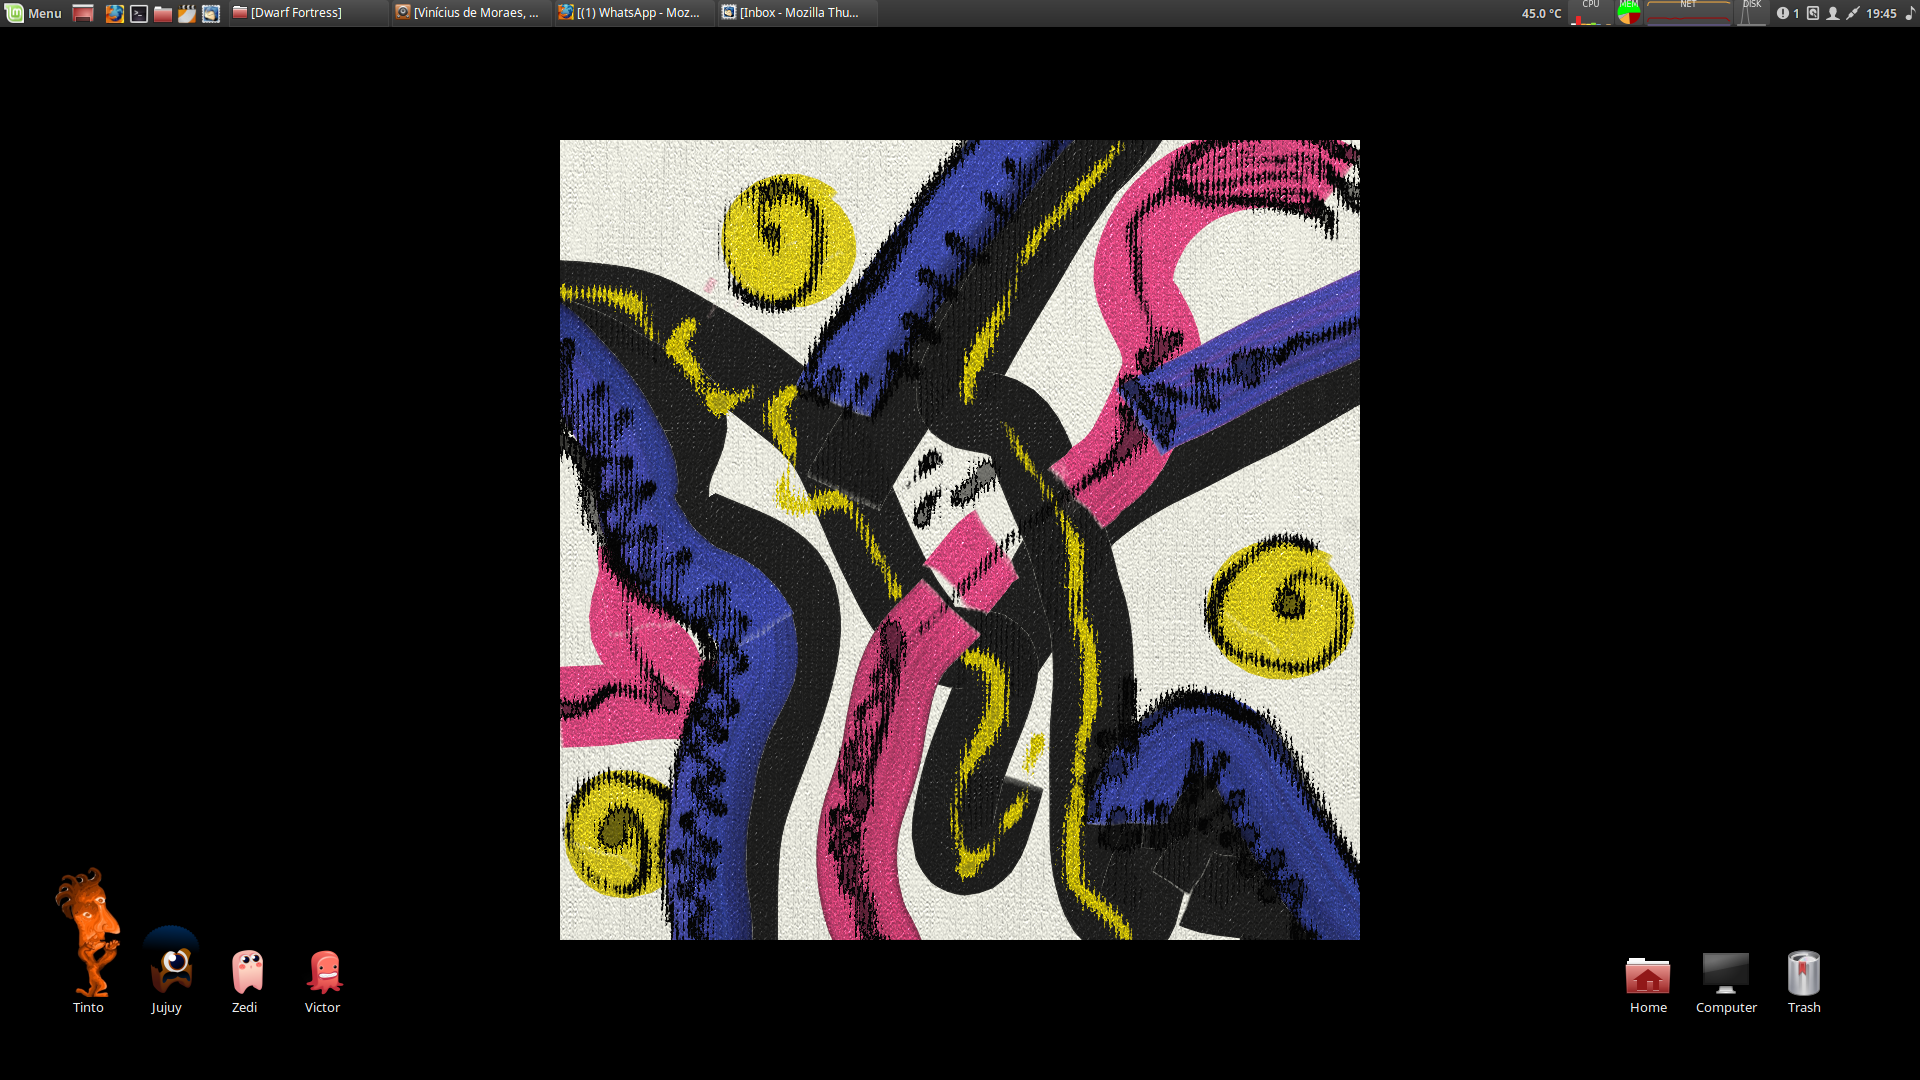1920x1080 pixels.
Task: Switch to the WhatsApp Mozilla window
Action: pyautogui.click(x=634, y=13)
